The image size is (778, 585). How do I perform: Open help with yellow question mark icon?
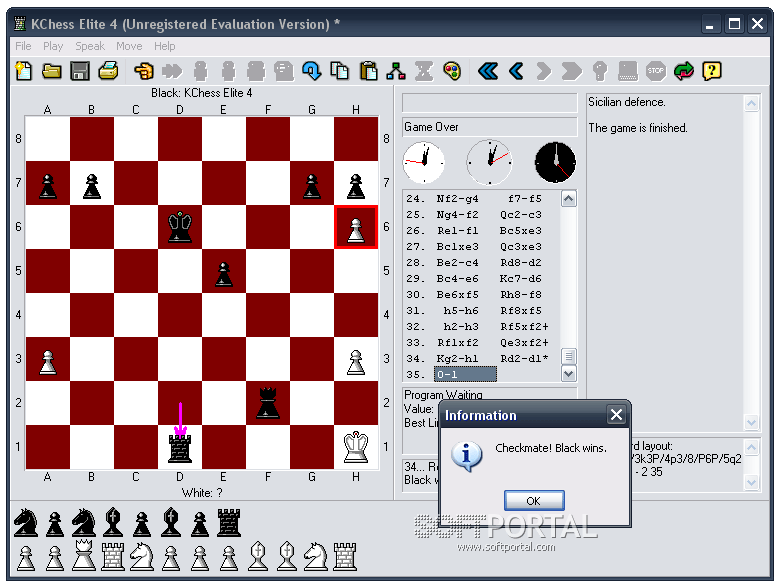(x=712, y=71)
